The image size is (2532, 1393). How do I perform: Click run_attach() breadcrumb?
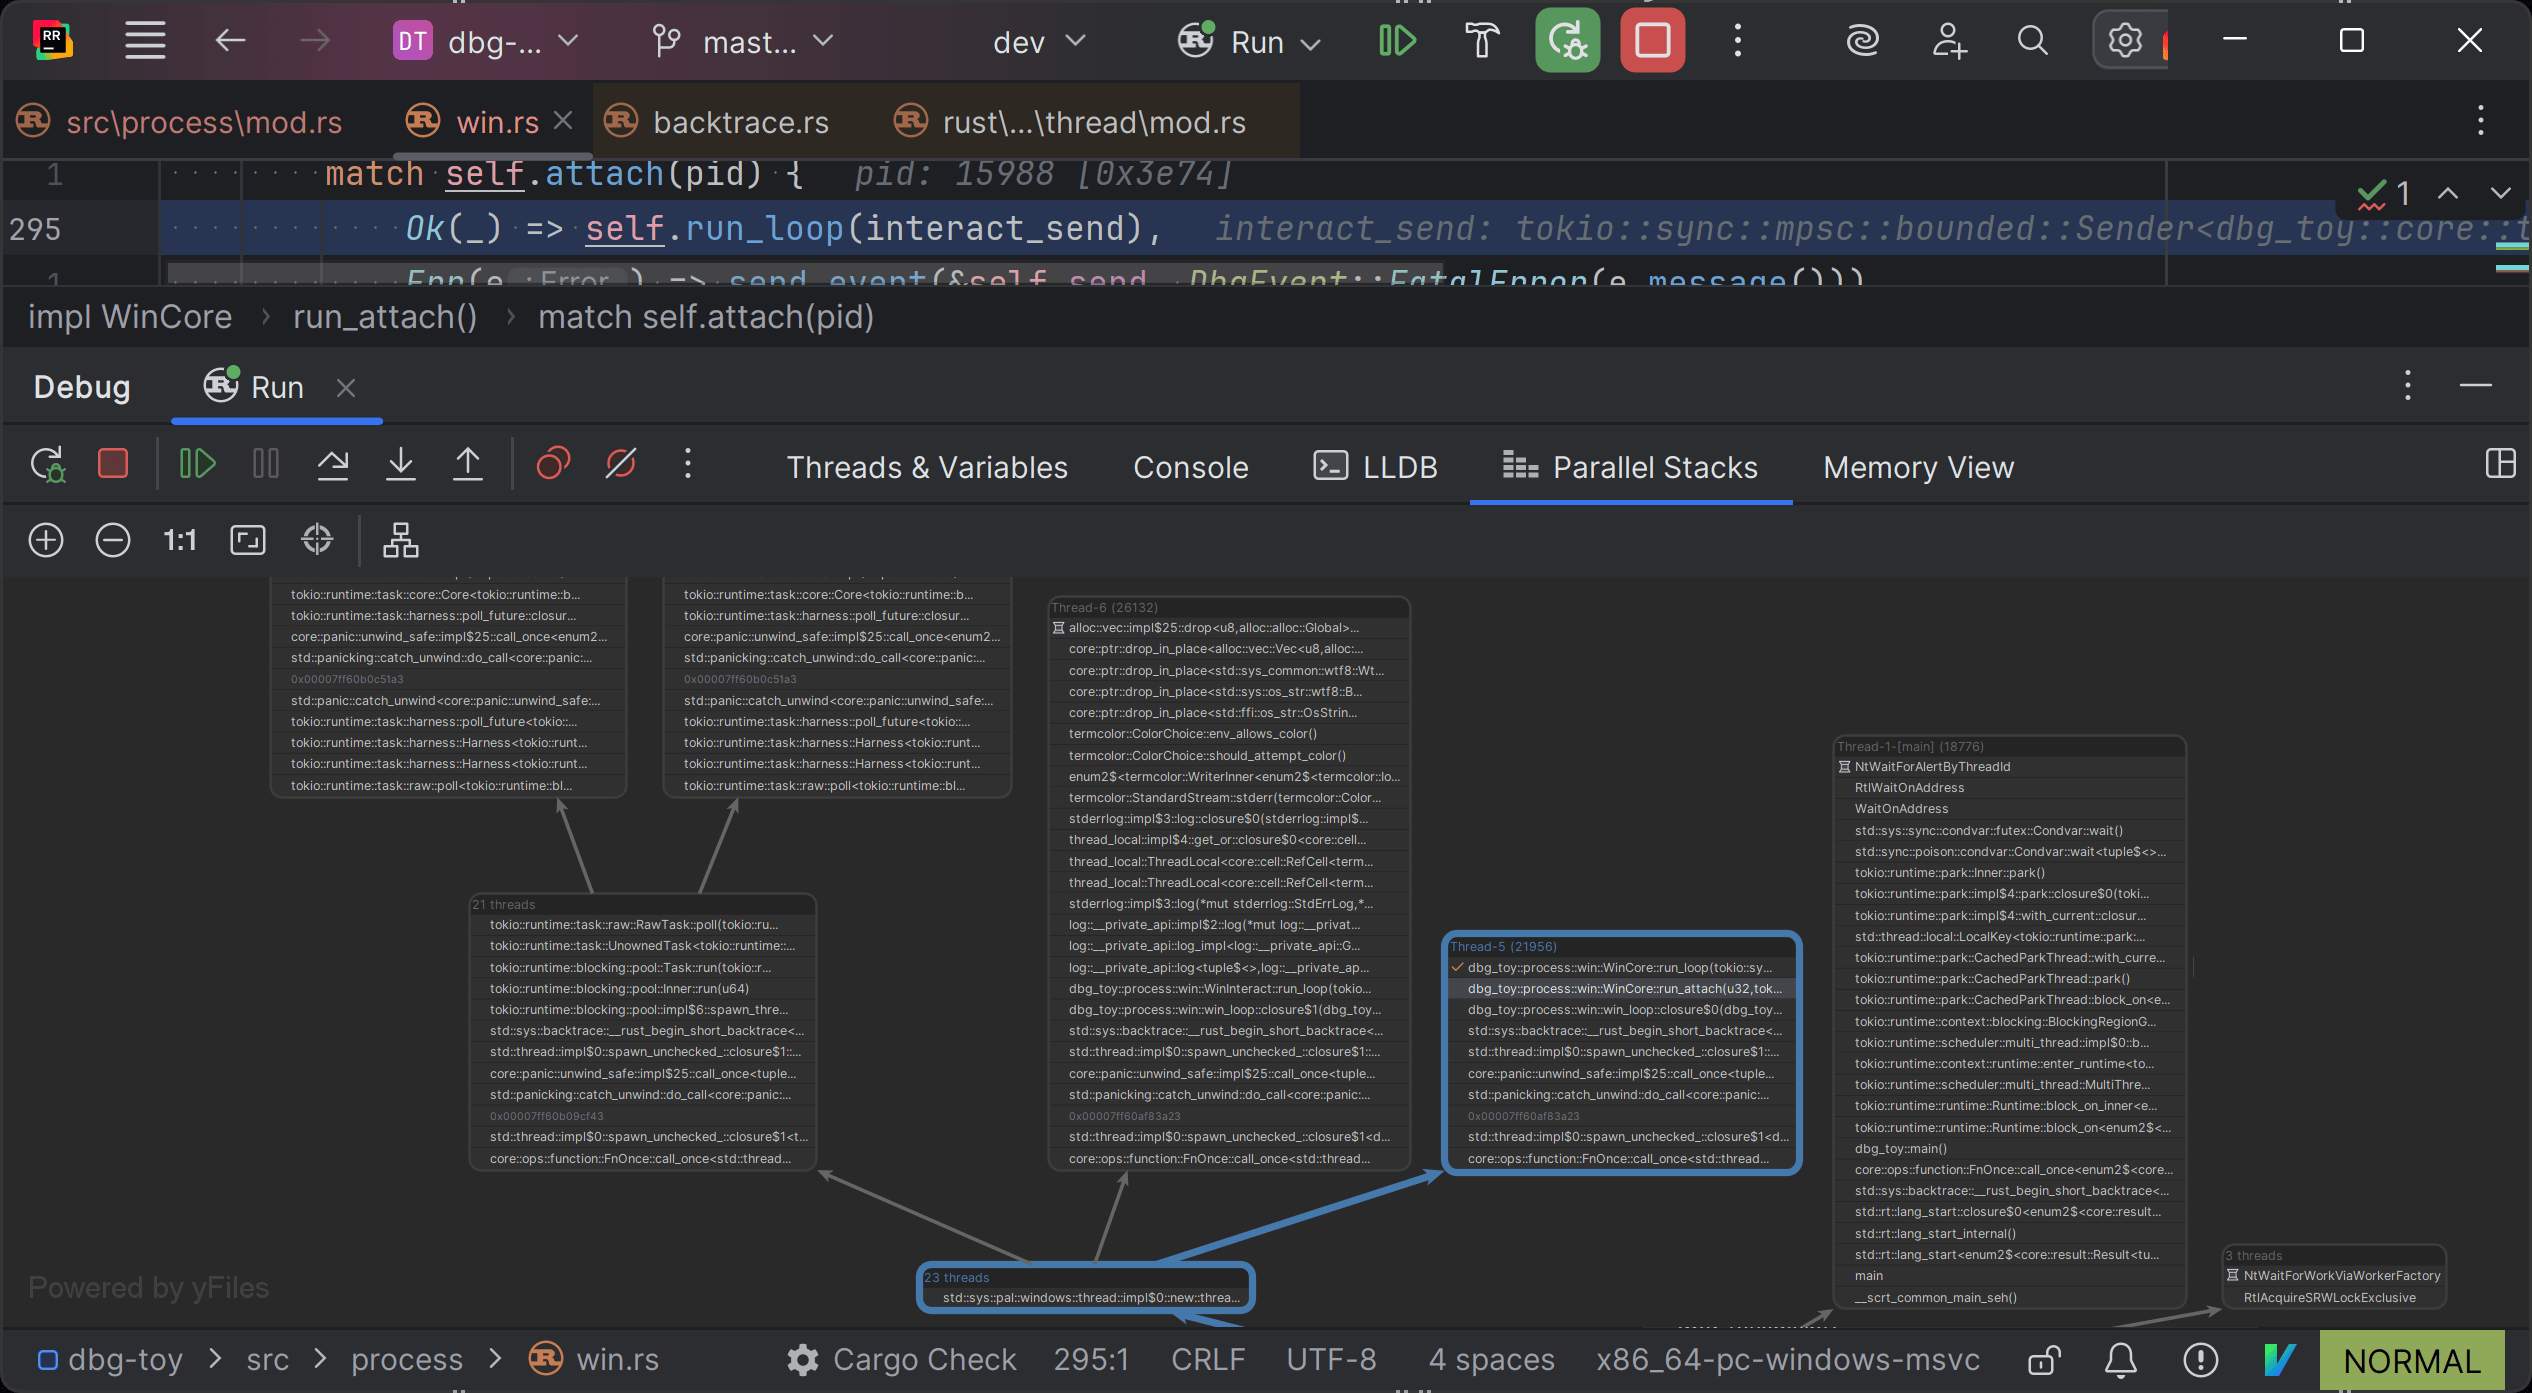[x=385, y=317]
